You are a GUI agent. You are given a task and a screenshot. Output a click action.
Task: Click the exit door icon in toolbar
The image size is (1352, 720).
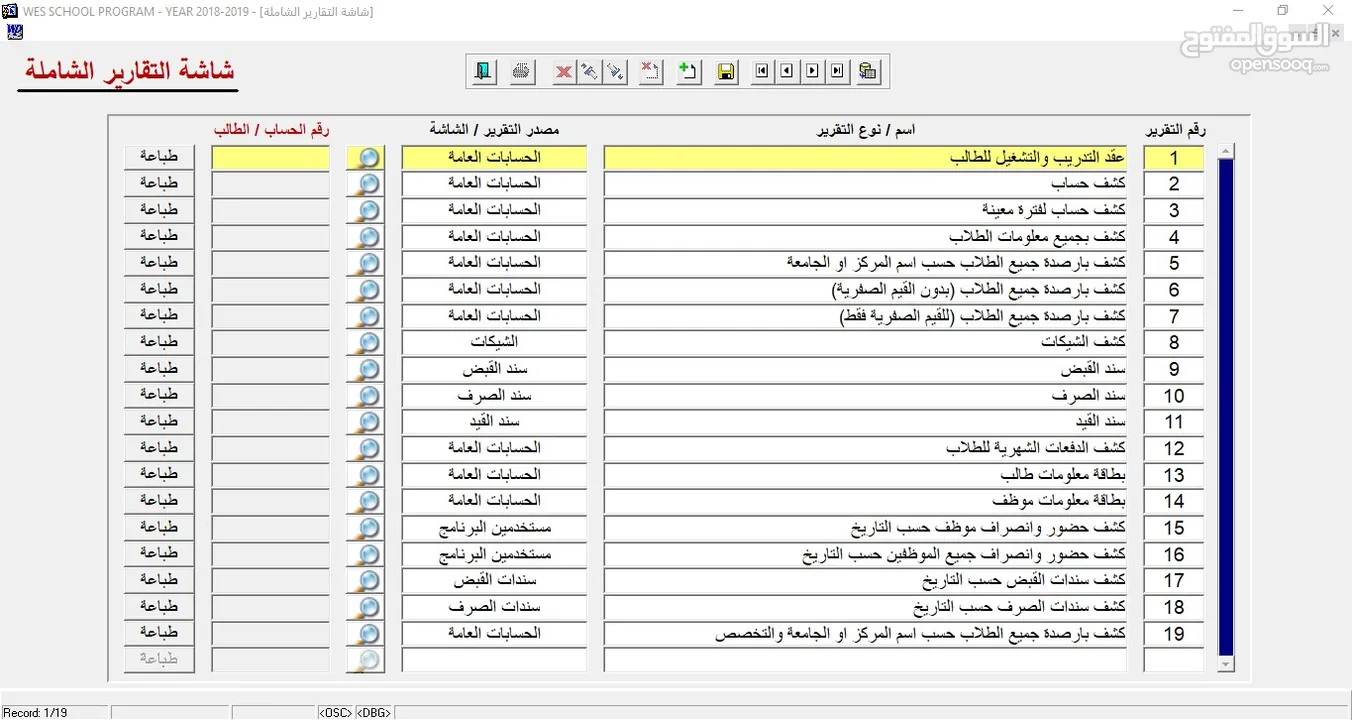pyautogui.click(x=484, y=71)
